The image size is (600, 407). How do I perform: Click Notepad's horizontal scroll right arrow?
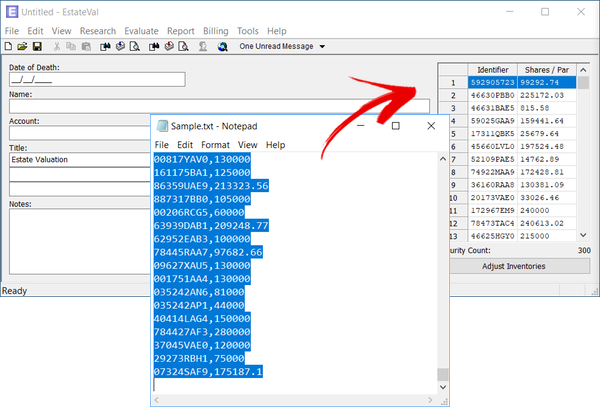click(430, 400)
